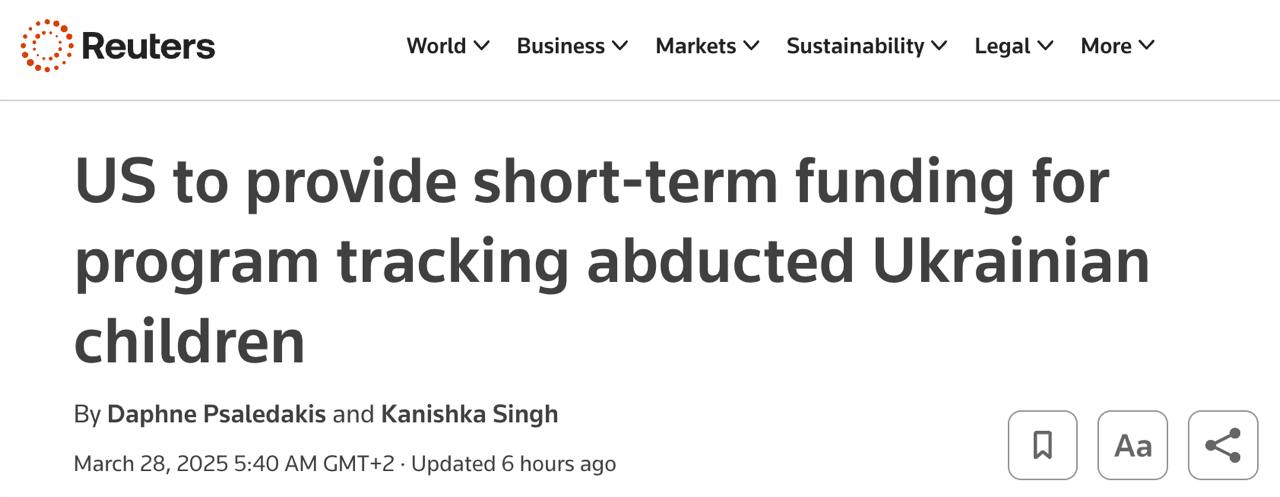This screenshot has width=1280, height=497.
Task: Open the World menu item
Action: pos(436,46)
